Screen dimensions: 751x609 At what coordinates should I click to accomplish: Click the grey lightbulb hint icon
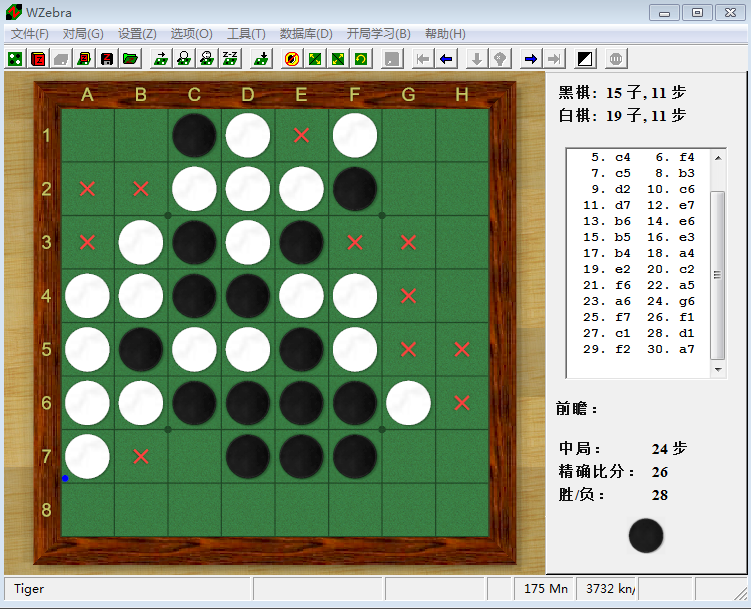point(500,59)
